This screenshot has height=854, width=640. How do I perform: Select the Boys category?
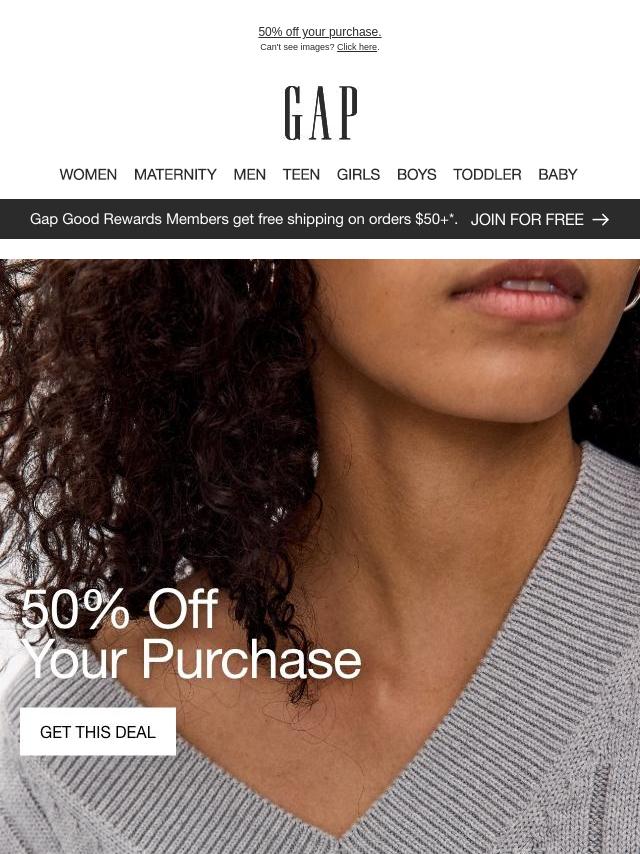point(417,174)
